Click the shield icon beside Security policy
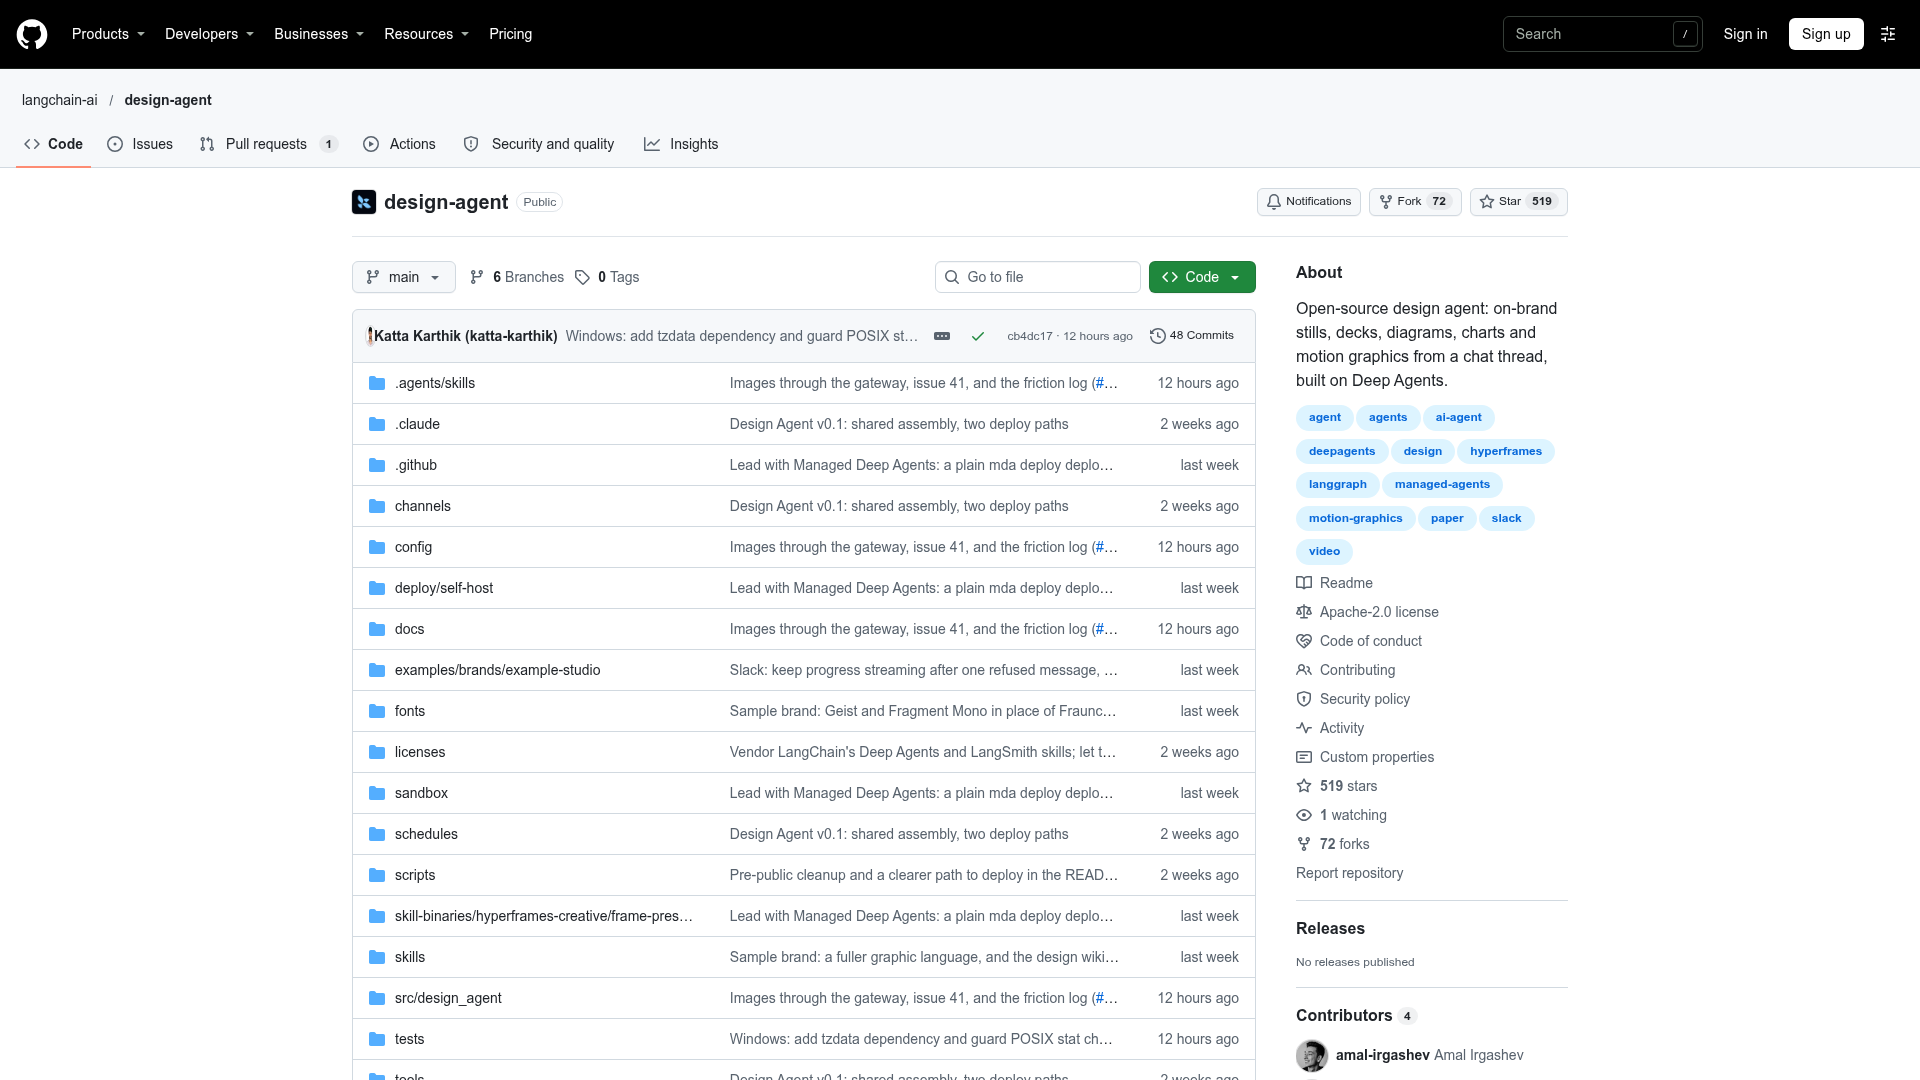The image size is (1920, 1080). click(1304, 699)
